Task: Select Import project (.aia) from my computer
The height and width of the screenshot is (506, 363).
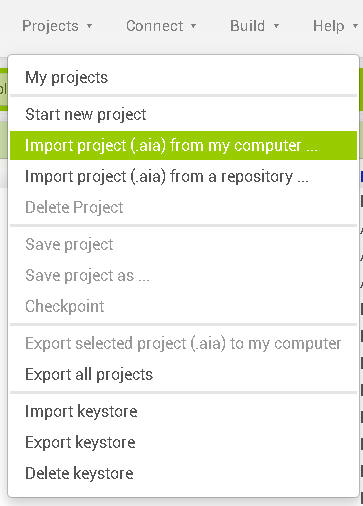Action: coord(183,146)
